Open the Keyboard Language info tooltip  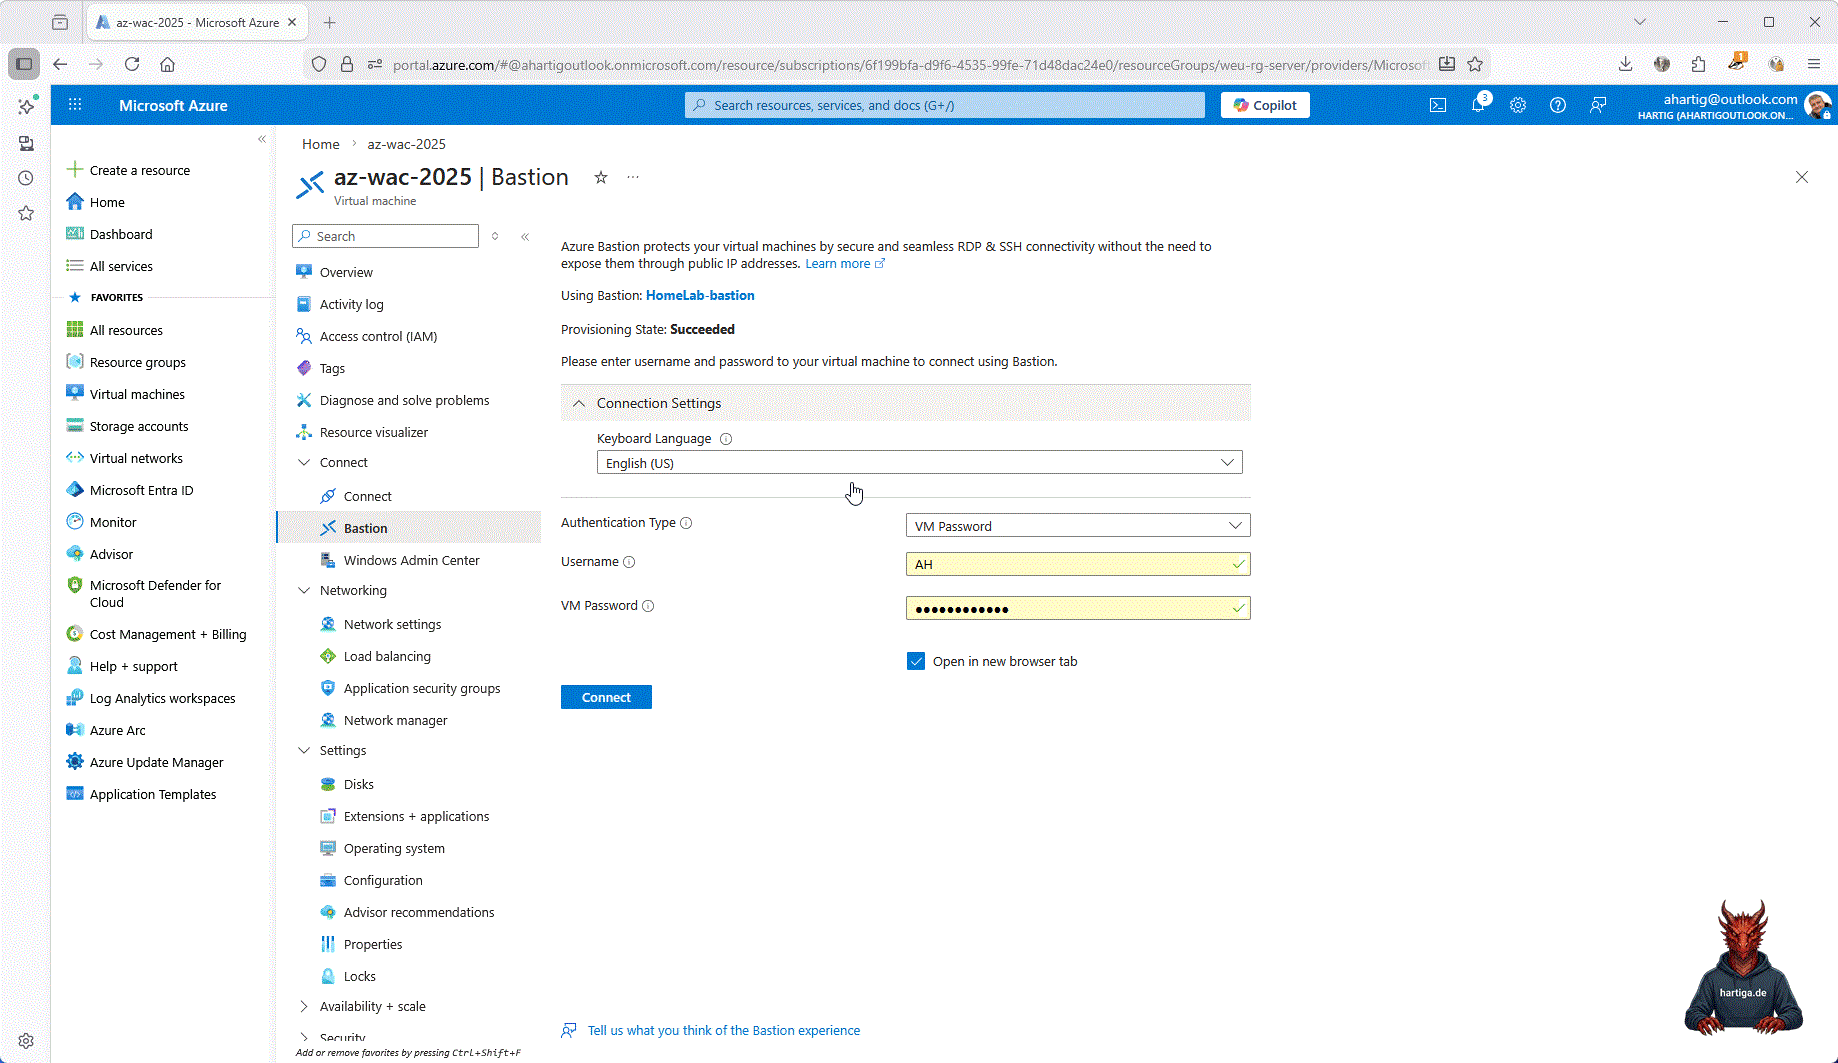(x=726, y=438)
